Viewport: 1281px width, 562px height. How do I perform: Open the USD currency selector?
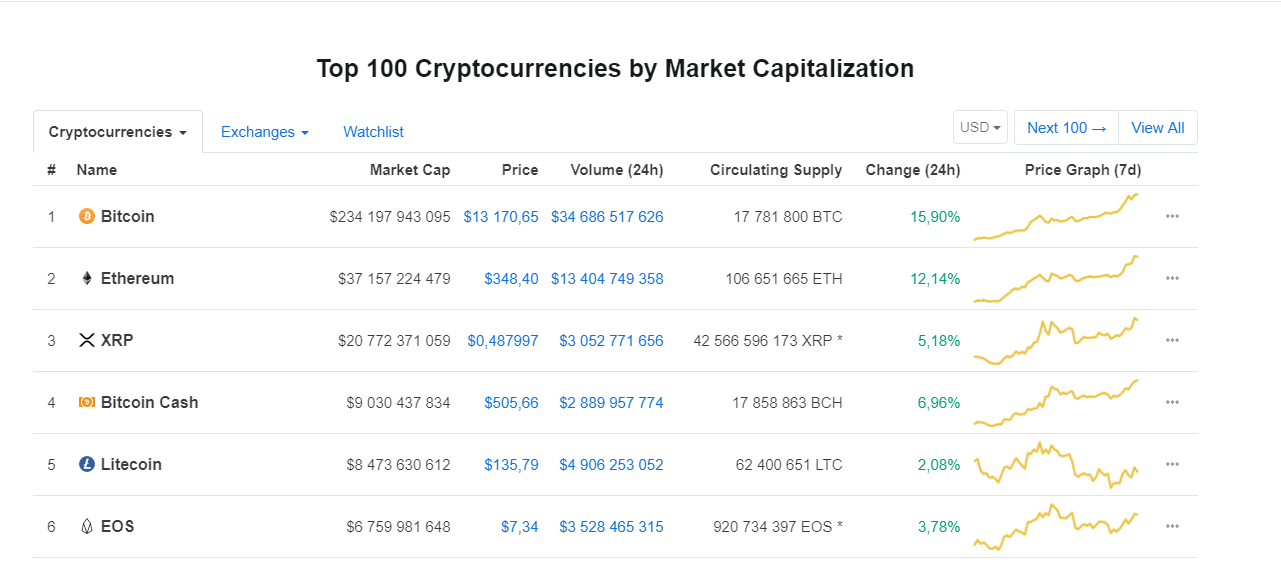981,128
